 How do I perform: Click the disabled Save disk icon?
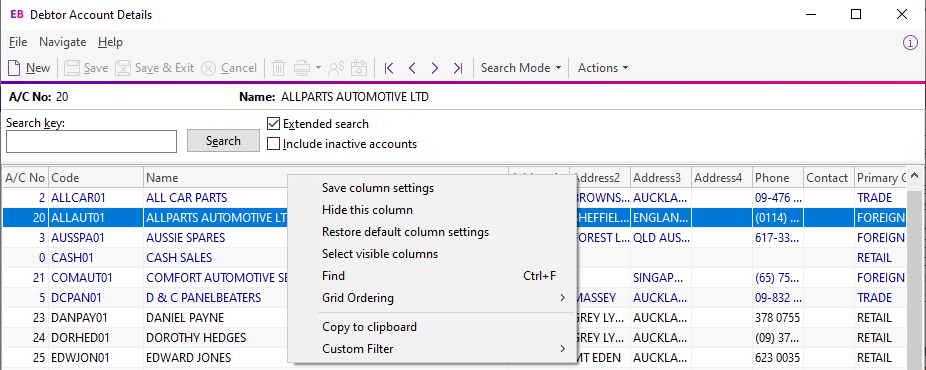tap(71, 68)
